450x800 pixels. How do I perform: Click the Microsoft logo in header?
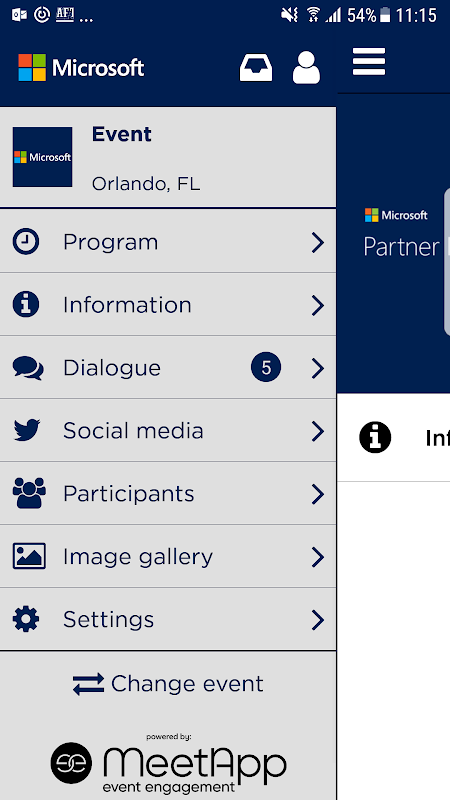[81, 67]
